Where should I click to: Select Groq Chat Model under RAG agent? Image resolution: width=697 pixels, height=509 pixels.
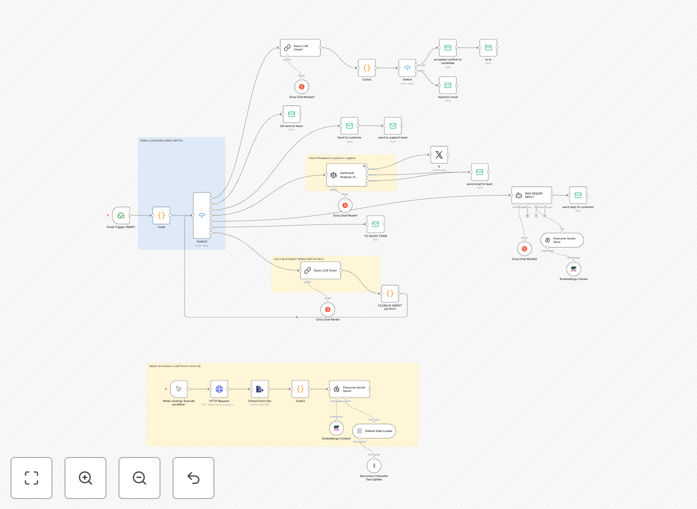point(525,249)
